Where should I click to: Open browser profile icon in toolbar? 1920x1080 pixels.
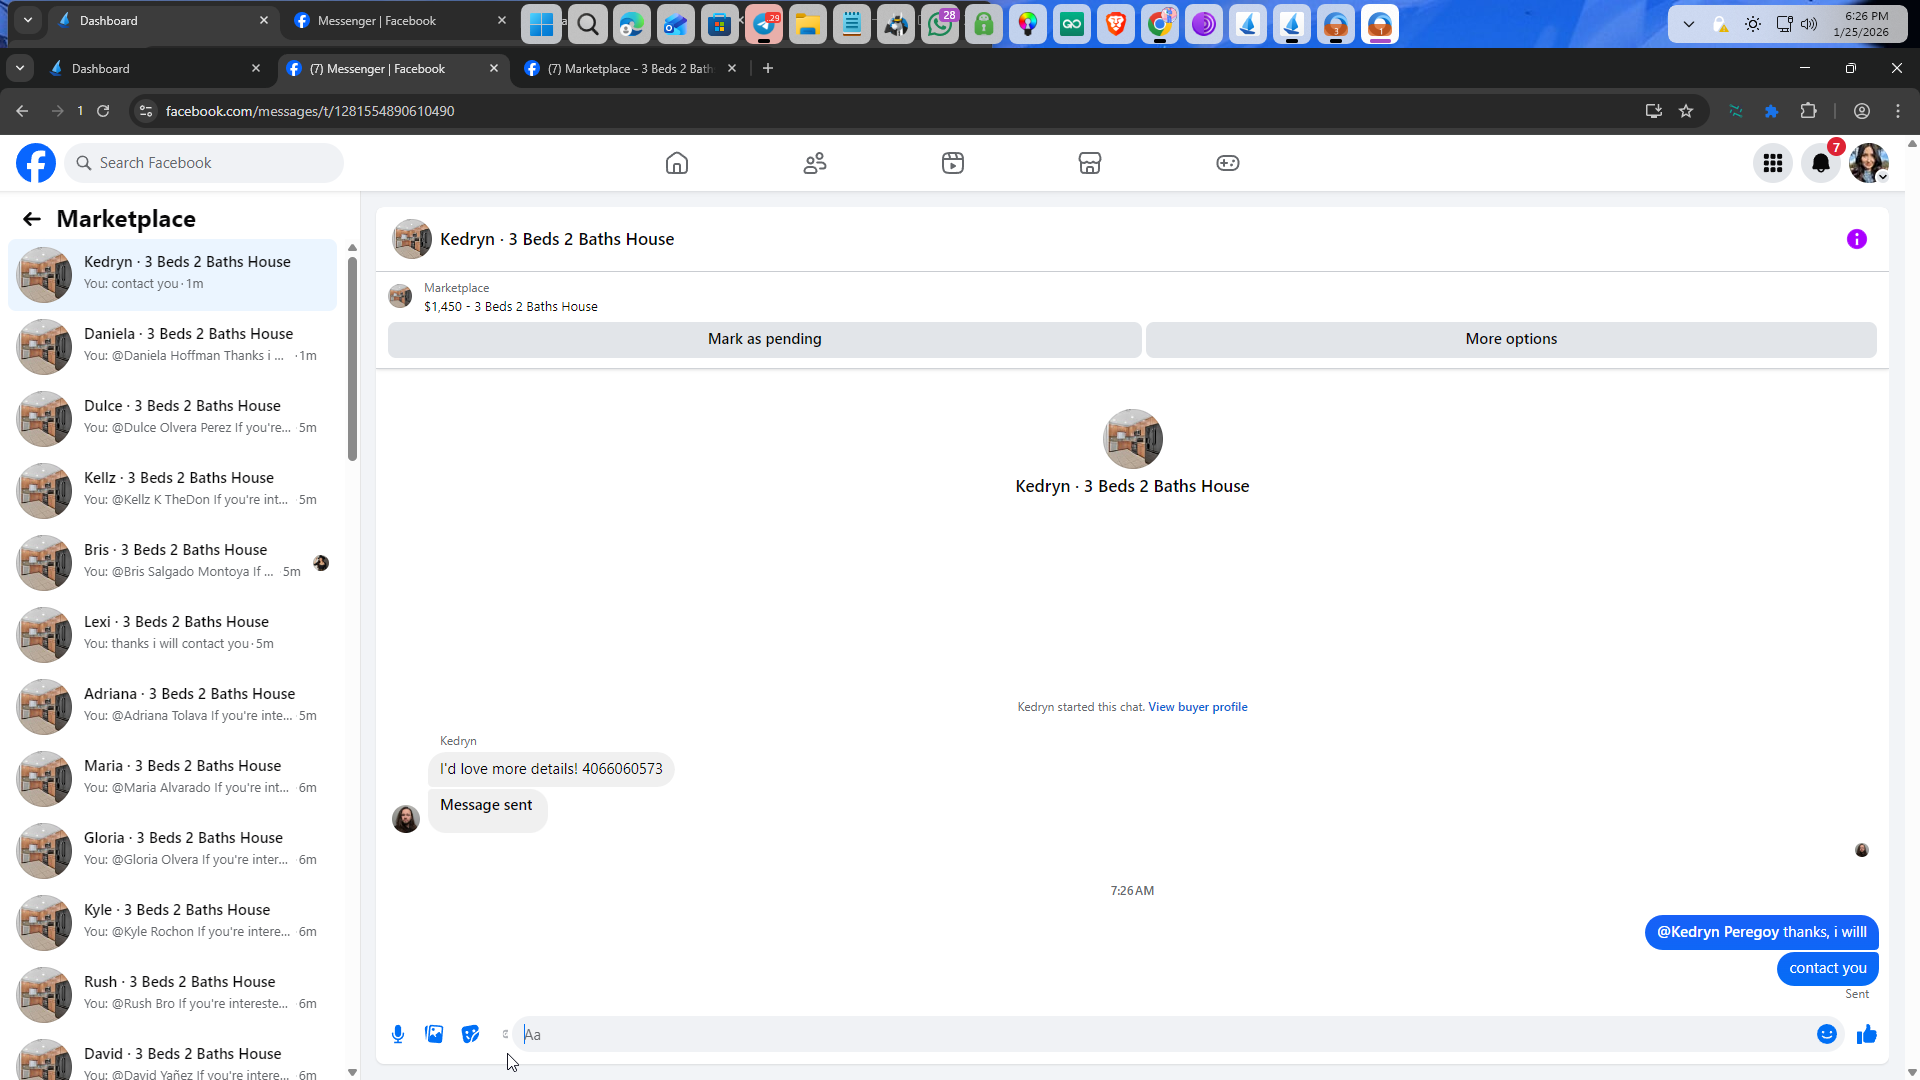click(x=1862, y=111)
